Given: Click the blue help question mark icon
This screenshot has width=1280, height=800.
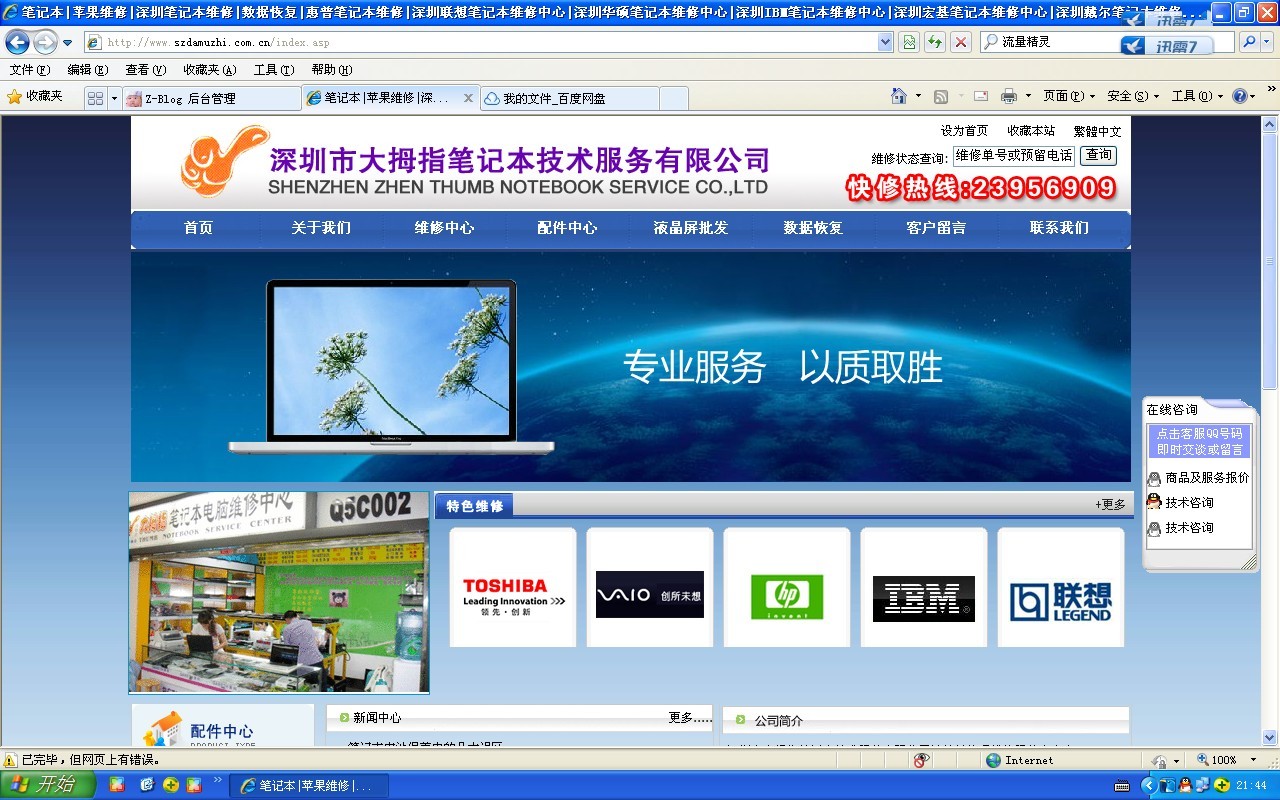Looking at the screenshot, I should tap(1240, 97).
